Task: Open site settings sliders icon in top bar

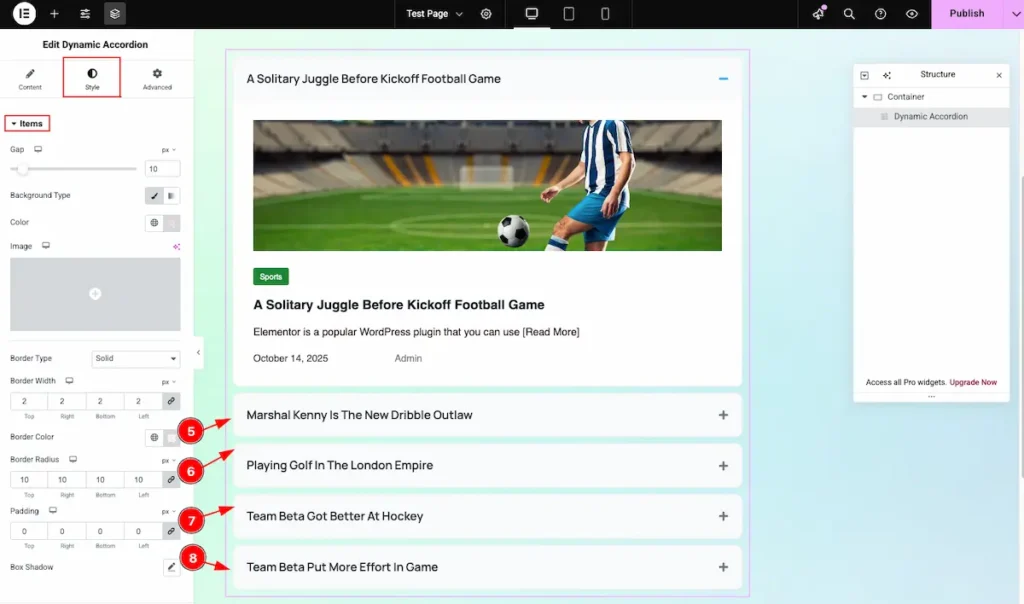Action: click(x=85, y=14)
